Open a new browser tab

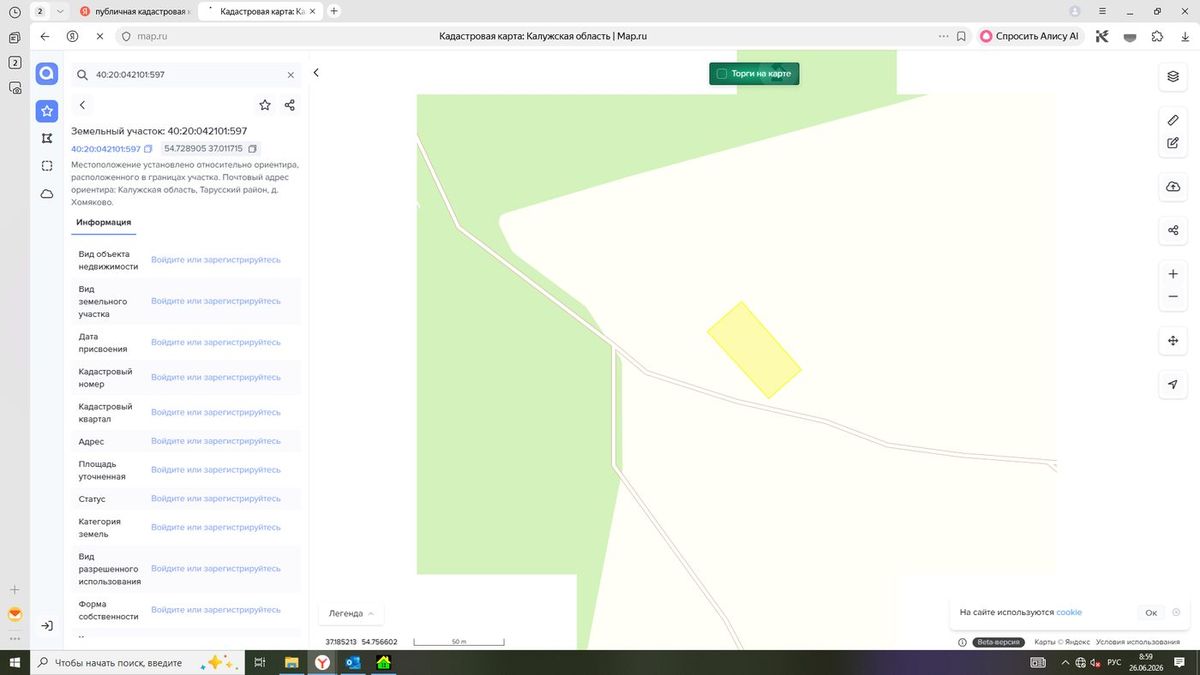click(x=334, y=11)
